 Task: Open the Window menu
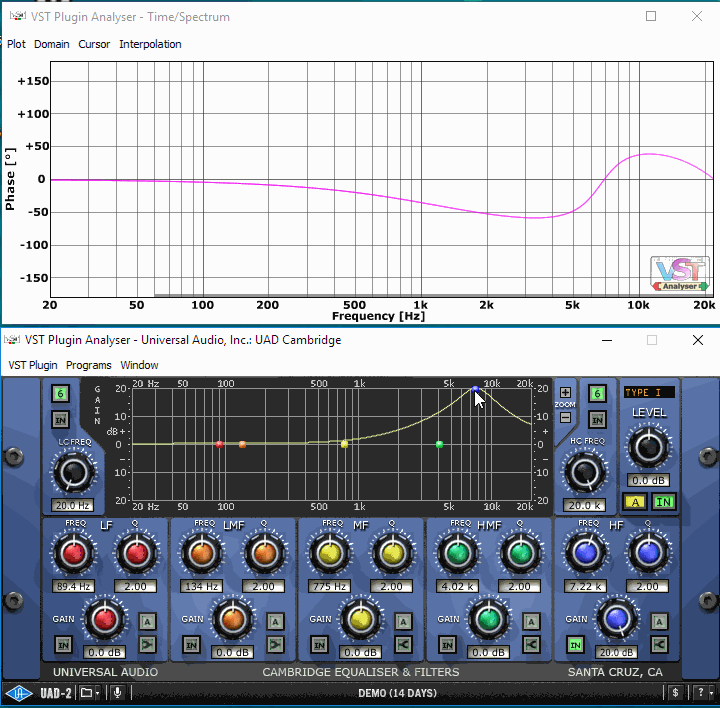click(139, 365)
